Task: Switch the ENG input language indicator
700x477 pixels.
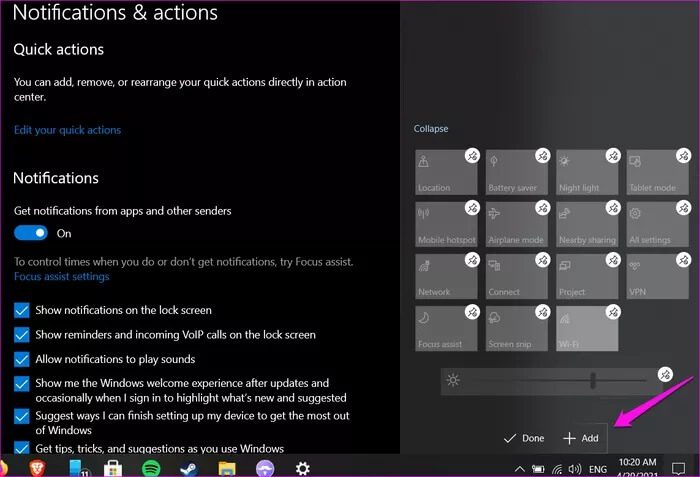Action: (x=598, y=469)
